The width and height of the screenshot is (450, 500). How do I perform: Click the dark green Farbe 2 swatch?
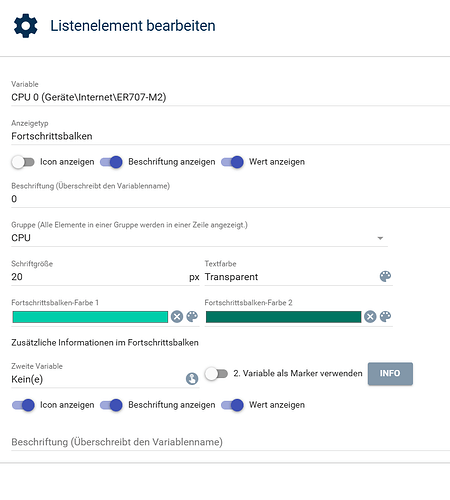click(x=283, y=317)
